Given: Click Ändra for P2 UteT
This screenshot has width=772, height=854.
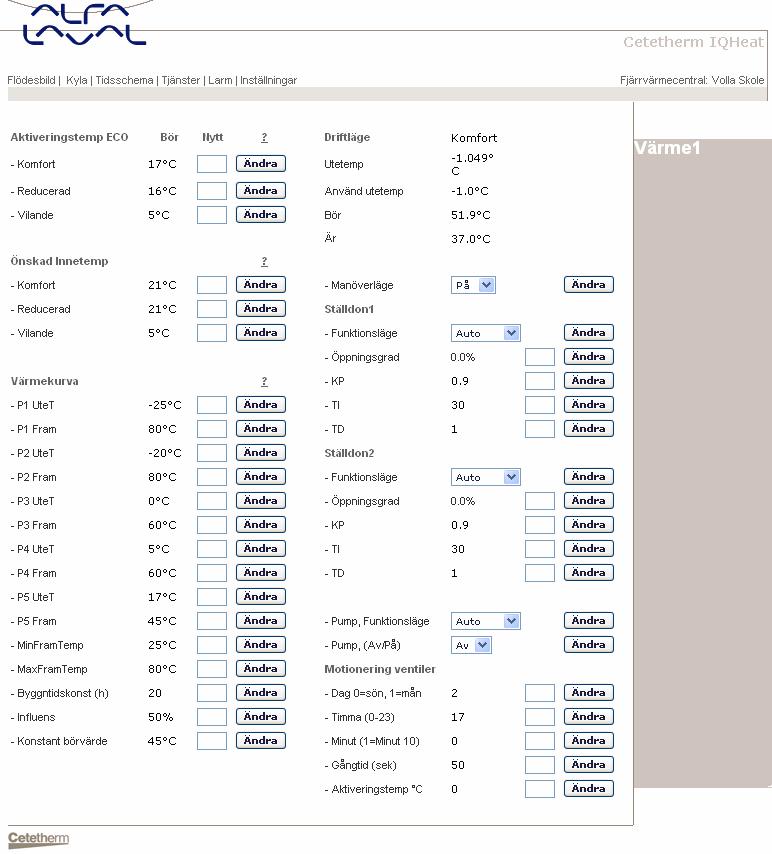Looking at the screenshot, I should click(x=260, y=453).
